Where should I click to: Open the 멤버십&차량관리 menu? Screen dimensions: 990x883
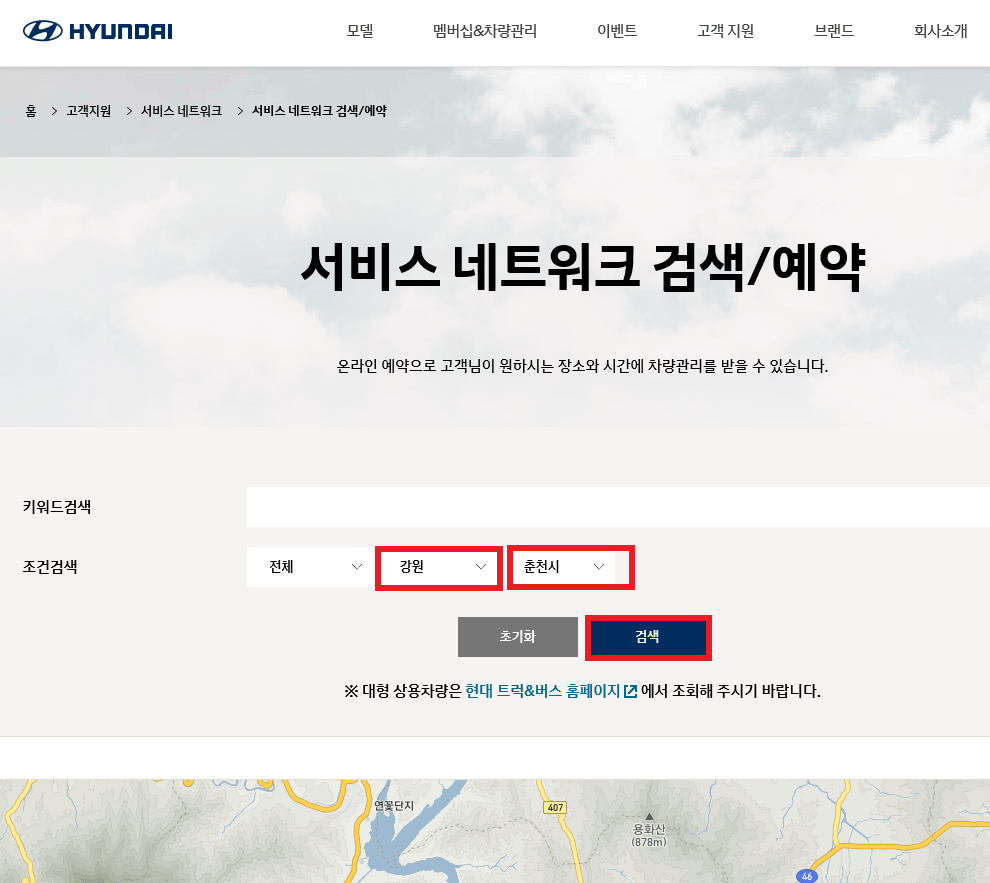tap(485, 31)
